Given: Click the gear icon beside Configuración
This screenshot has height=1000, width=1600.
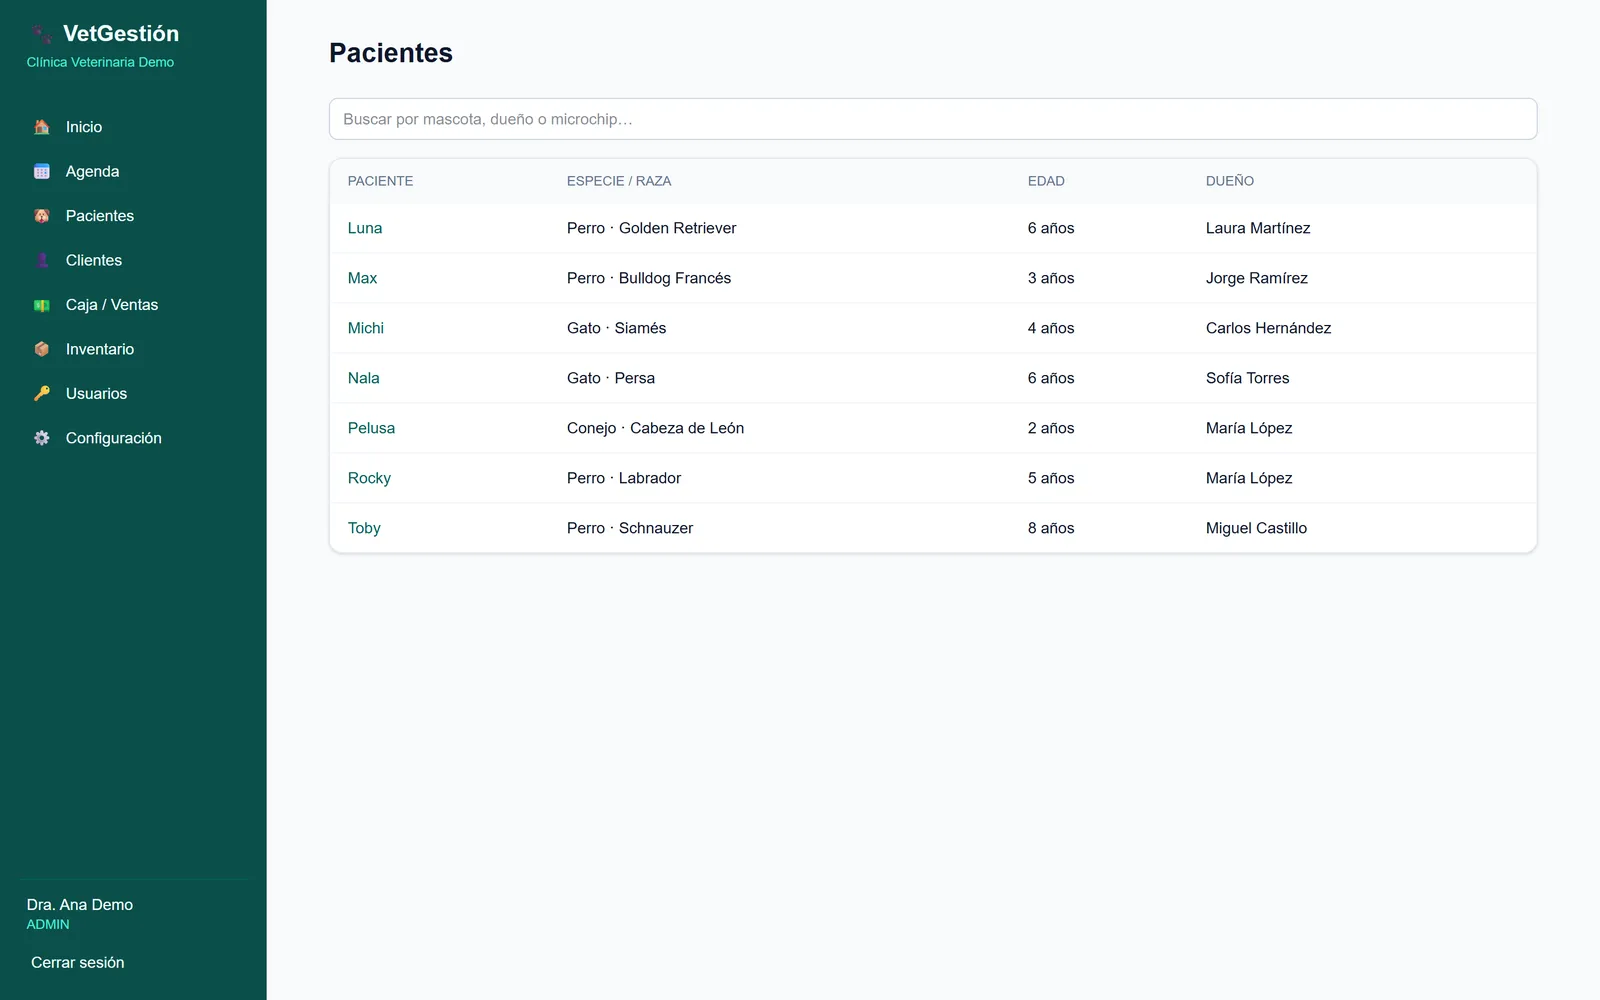Looking at the screenshot, I should click(x=41, y=438).
